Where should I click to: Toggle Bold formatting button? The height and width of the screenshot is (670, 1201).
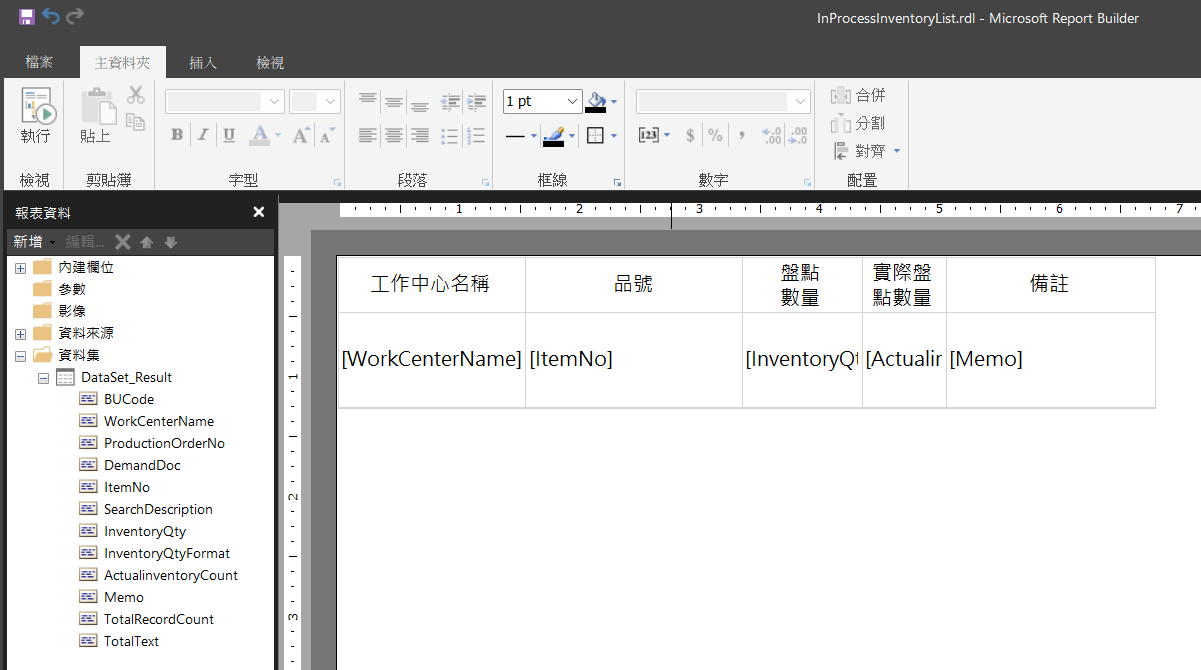click(177, 135)
